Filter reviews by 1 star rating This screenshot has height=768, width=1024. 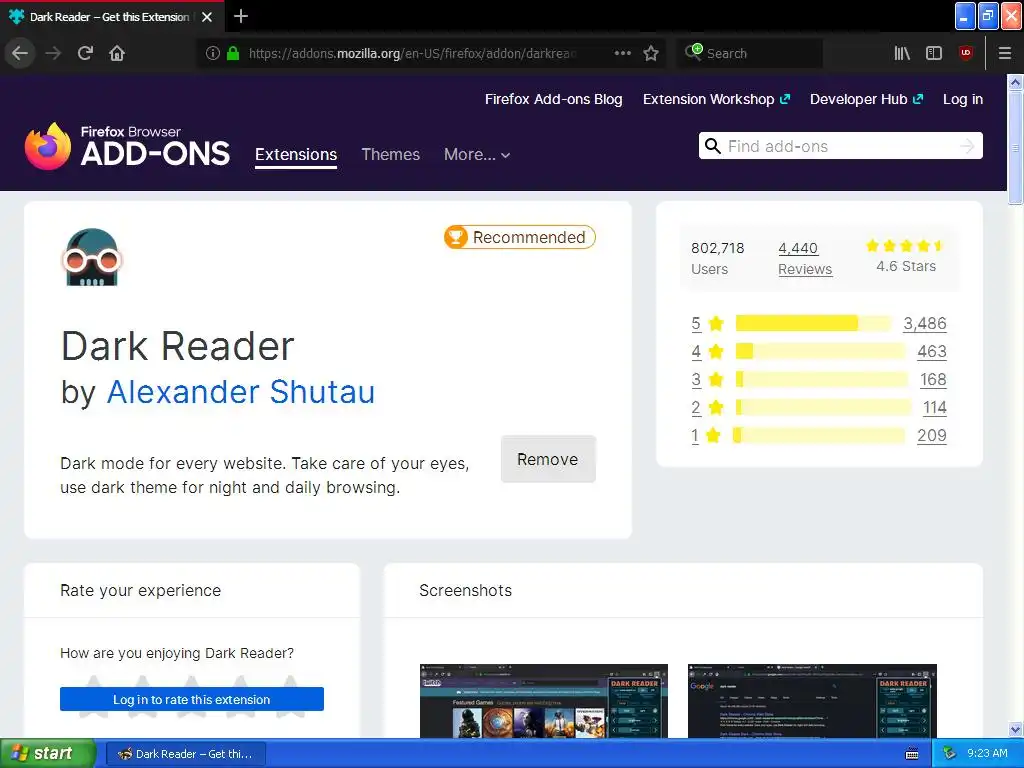(706, 436)
